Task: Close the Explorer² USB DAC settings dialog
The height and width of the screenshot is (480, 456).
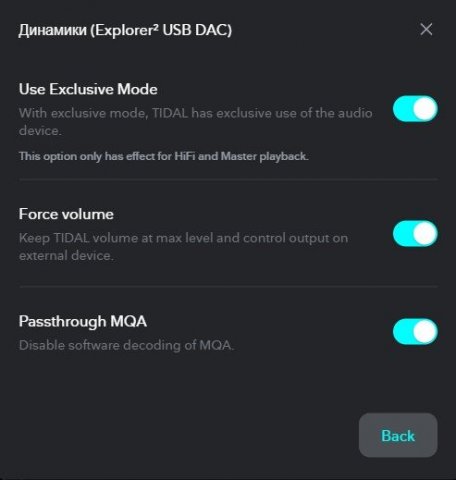Action: click(x=426, y=29)
